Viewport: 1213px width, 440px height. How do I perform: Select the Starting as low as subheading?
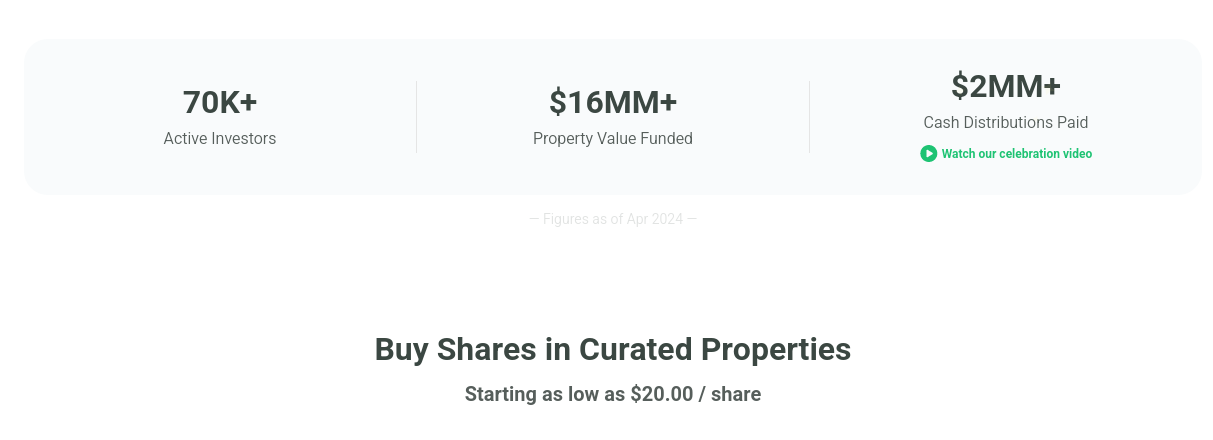pos(613,394)
